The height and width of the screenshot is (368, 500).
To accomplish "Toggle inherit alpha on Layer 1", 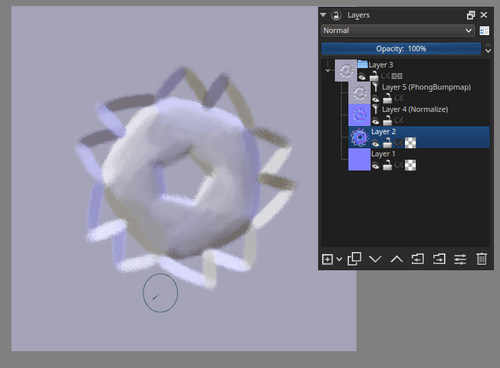I will [x=399, y=165].
